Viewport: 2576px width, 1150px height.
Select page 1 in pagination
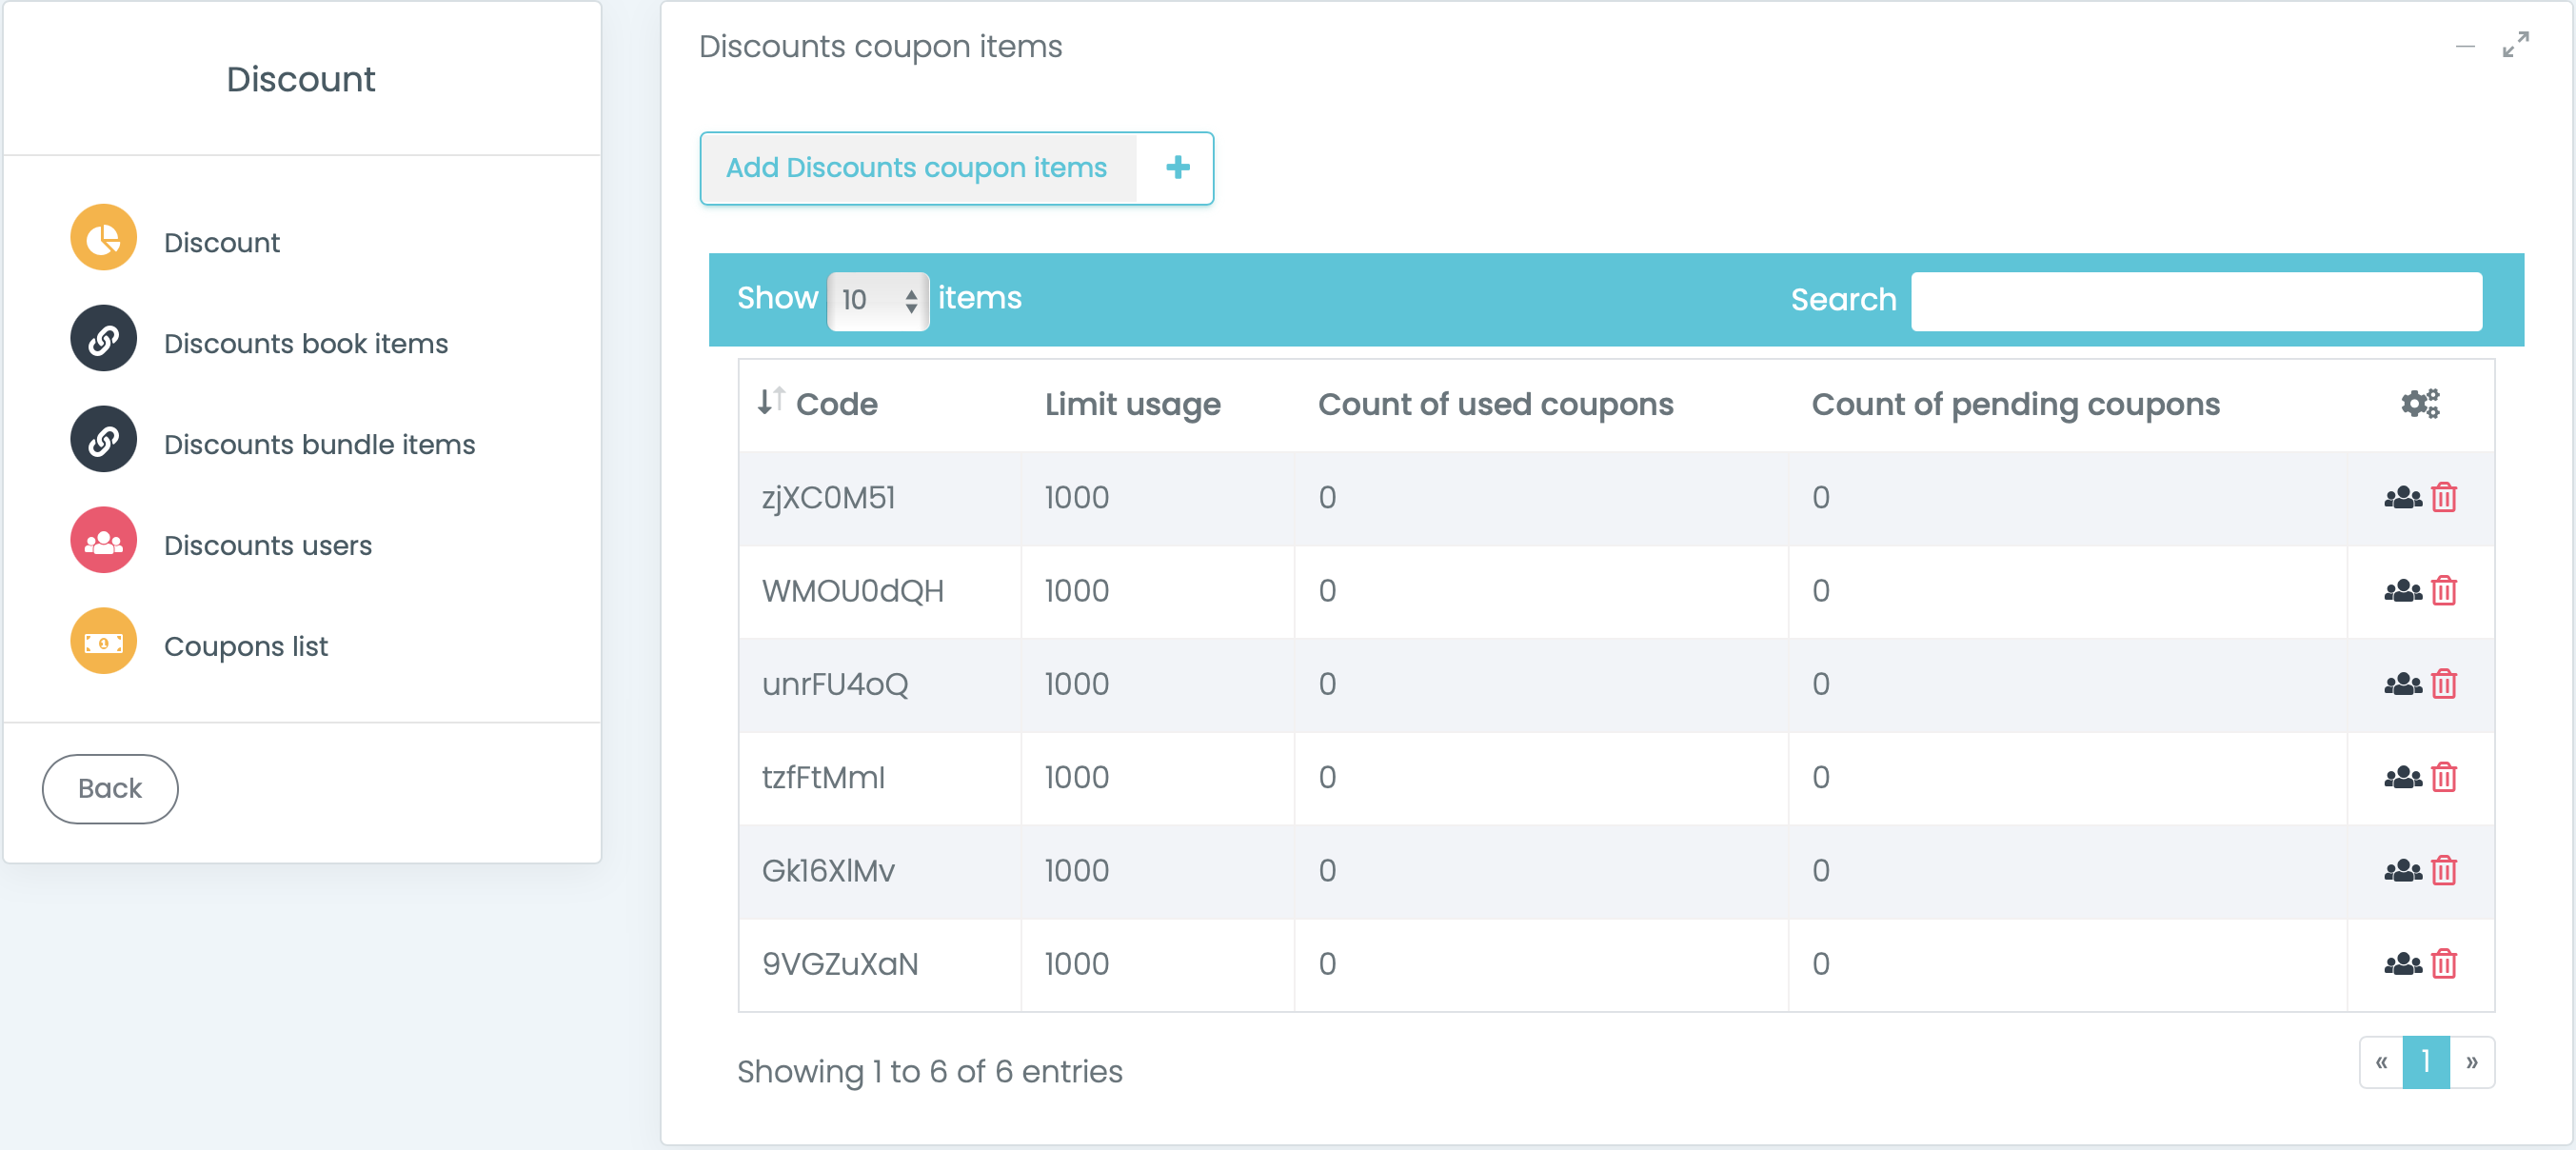coord(2425,1062)
